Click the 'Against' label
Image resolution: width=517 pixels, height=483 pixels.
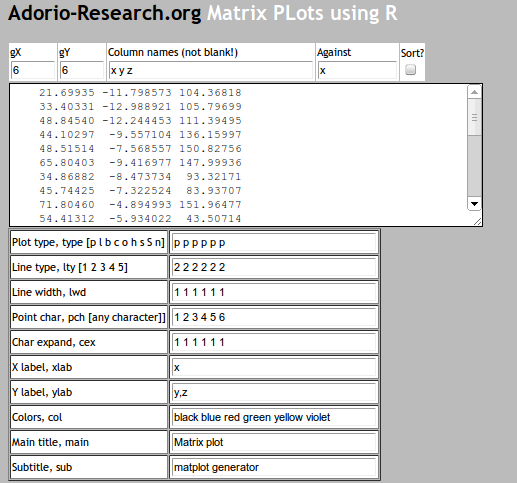pos(334,52)
